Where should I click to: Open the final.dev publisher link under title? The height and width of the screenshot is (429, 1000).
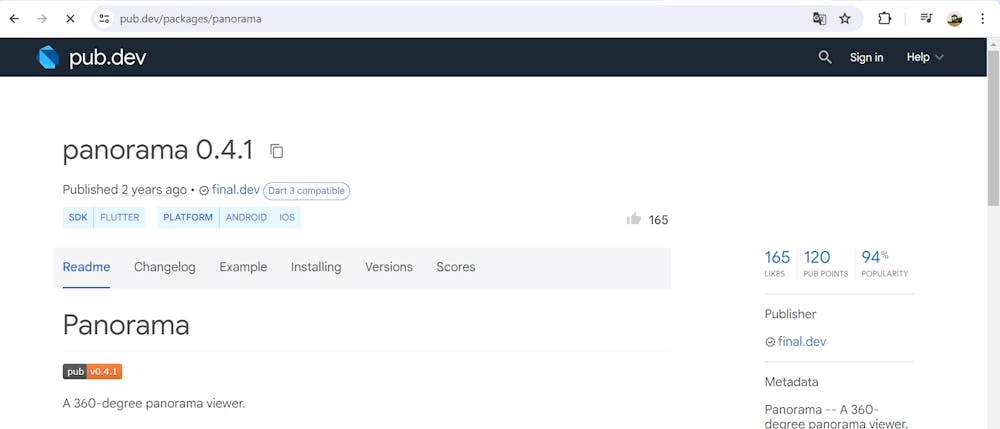click(235, 190)
